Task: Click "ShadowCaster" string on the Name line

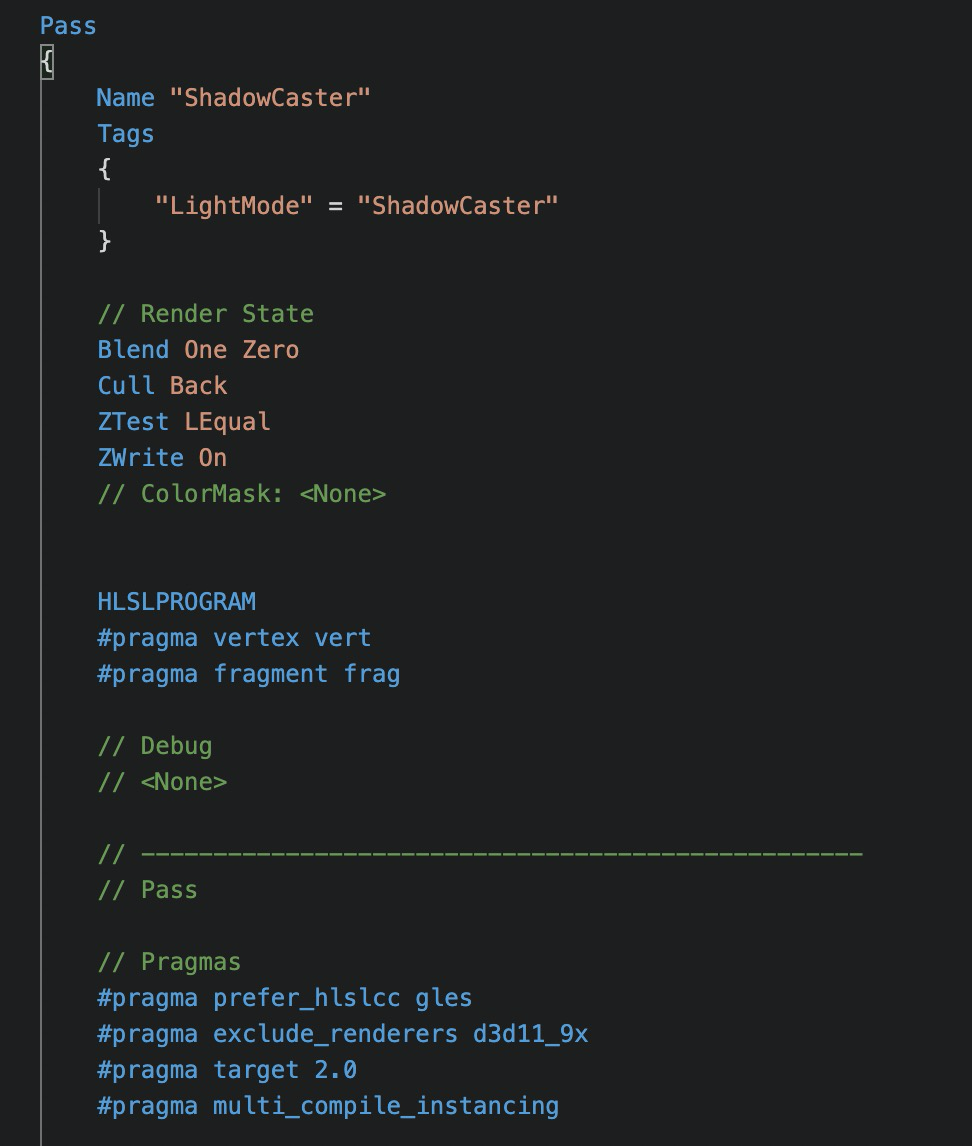Action: coord(270,98)
